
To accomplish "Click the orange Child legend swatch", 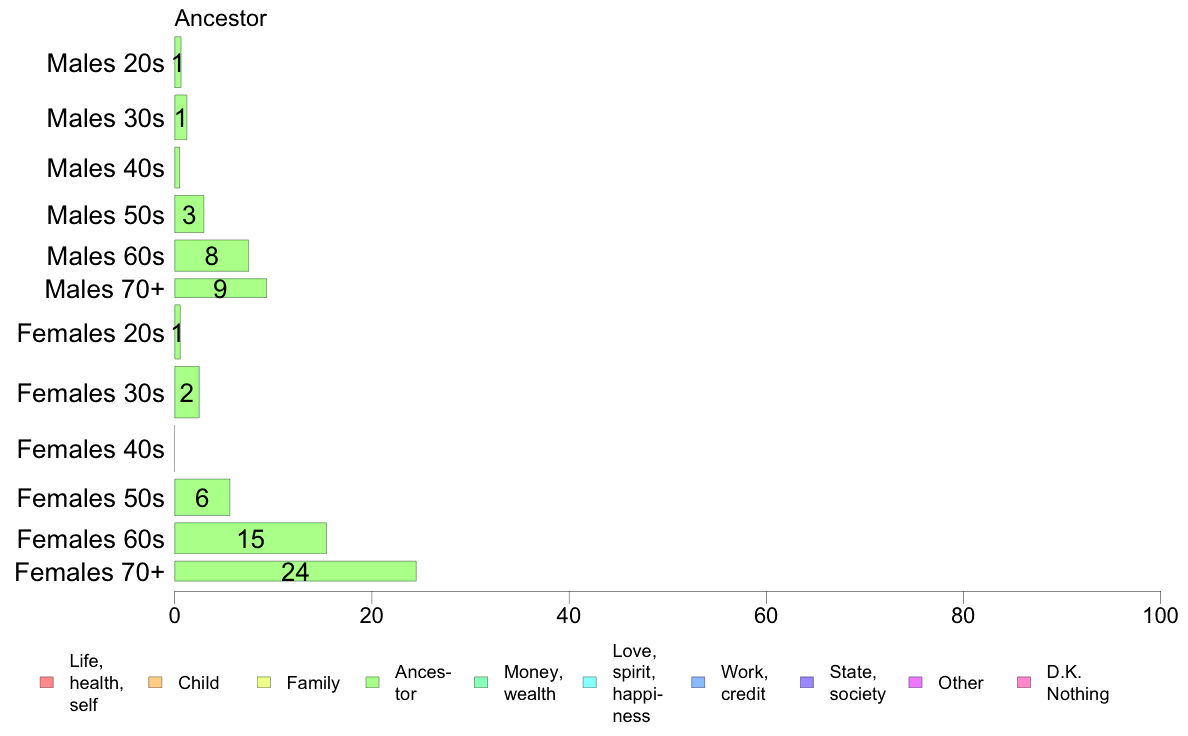I will [x=155, y=683].
